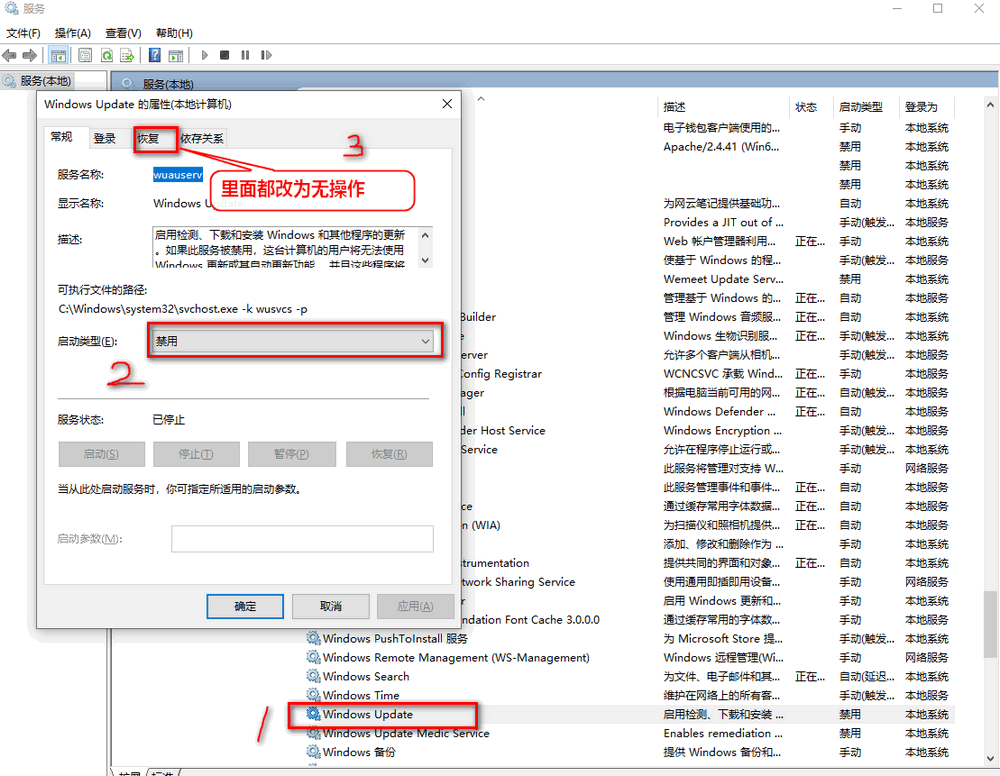Click the Wemeet Update Serv... description cell
Viewport: 1000px width, 776px height.
[x=723, y=279]
